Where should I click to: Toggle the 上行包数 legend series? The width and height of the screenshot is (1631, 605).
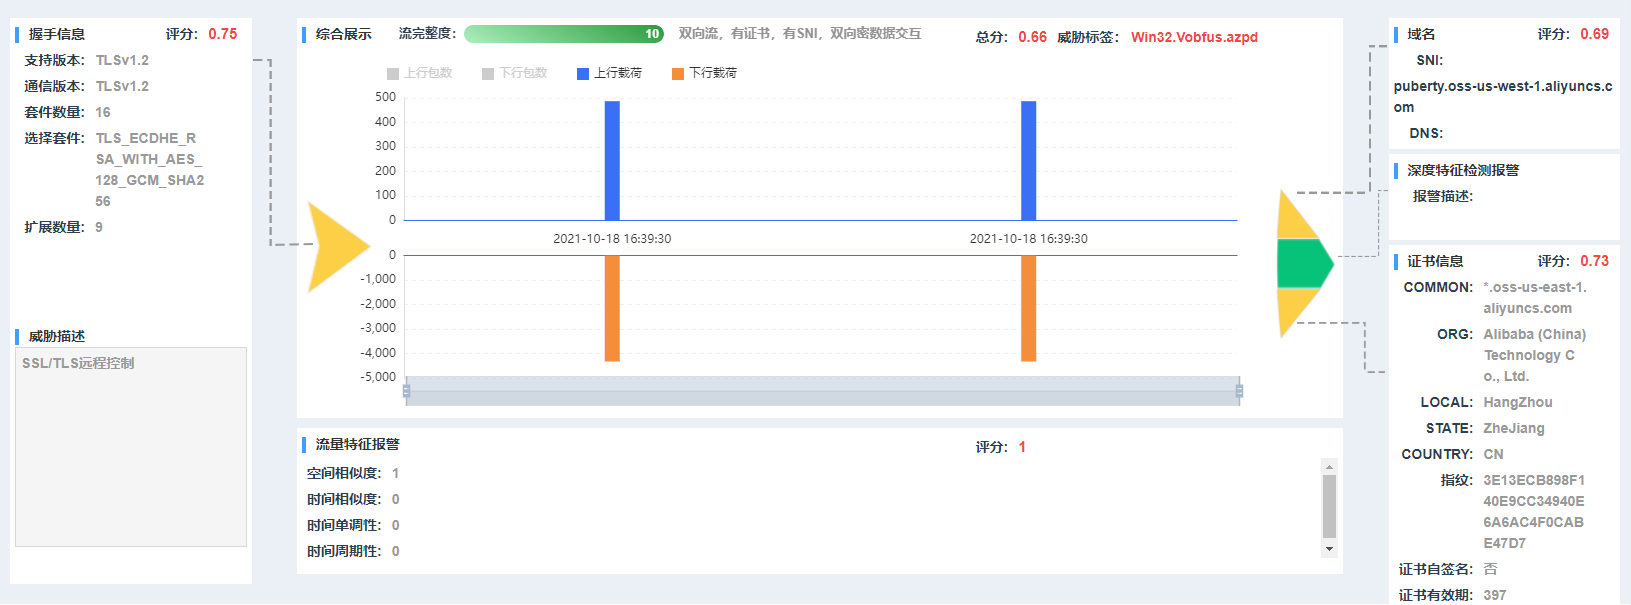click(419, 73)
